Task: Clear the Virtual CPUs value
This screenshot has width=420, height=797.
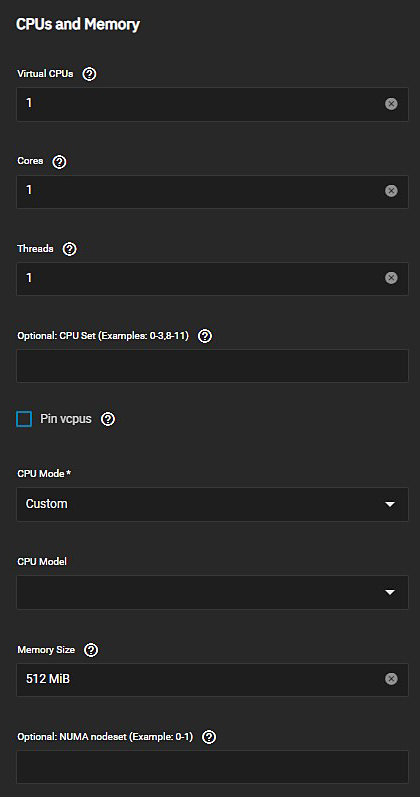Action: [391, 104]
